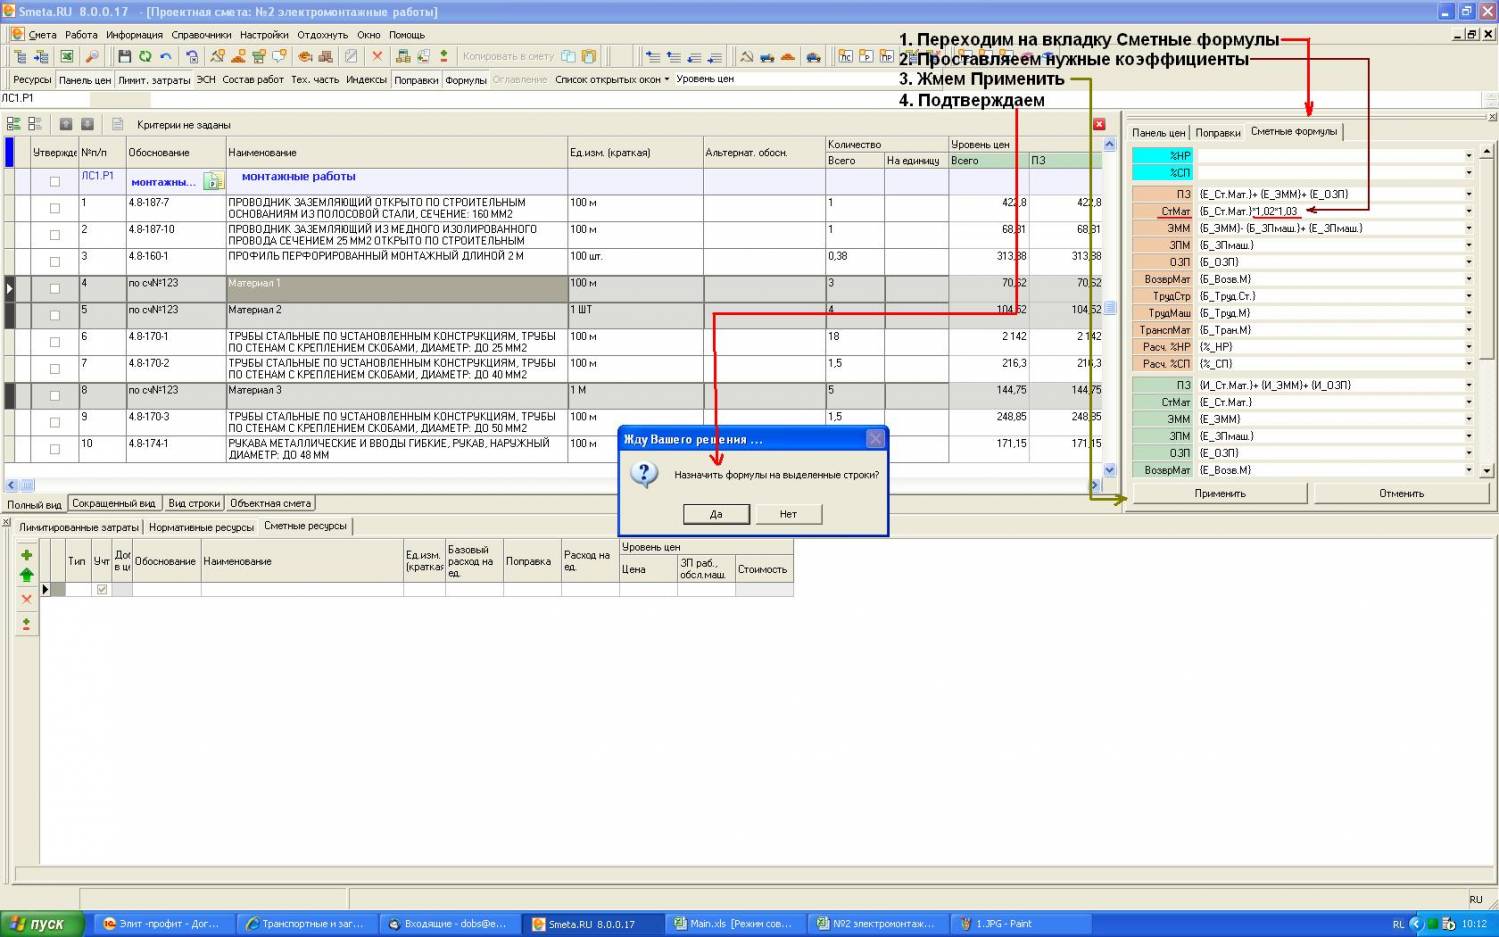1499x937 pixels.
Task: Tick the approve checkbox for row 1
Action: [x=55, y=208]
